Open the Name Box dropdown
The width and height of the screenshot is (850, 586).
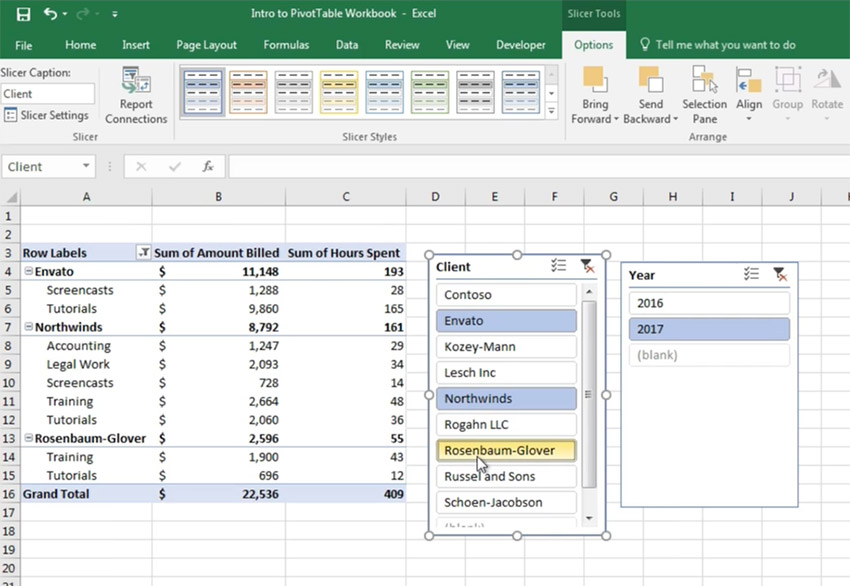(86, 166)
